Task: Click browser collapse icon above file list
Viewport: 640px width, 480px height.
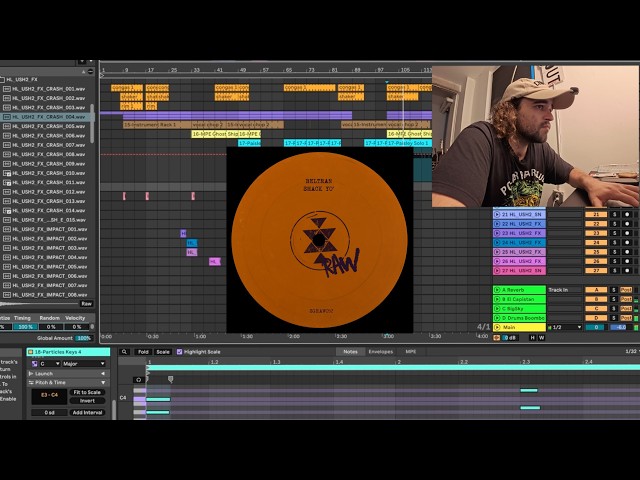Action: tap(90, 72)
